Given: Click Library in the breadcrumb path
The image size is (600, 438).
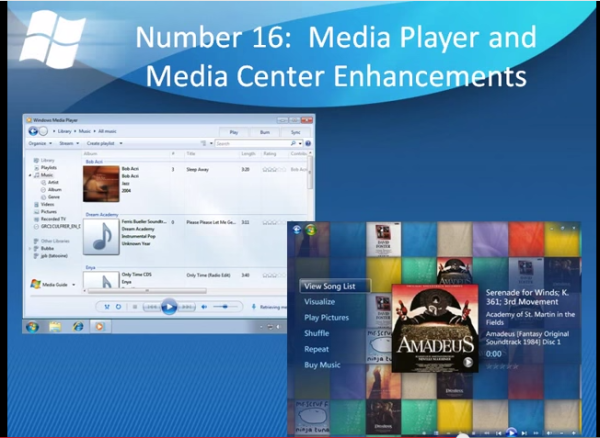Looking at the screenshot, I should (x=64, y=131).
